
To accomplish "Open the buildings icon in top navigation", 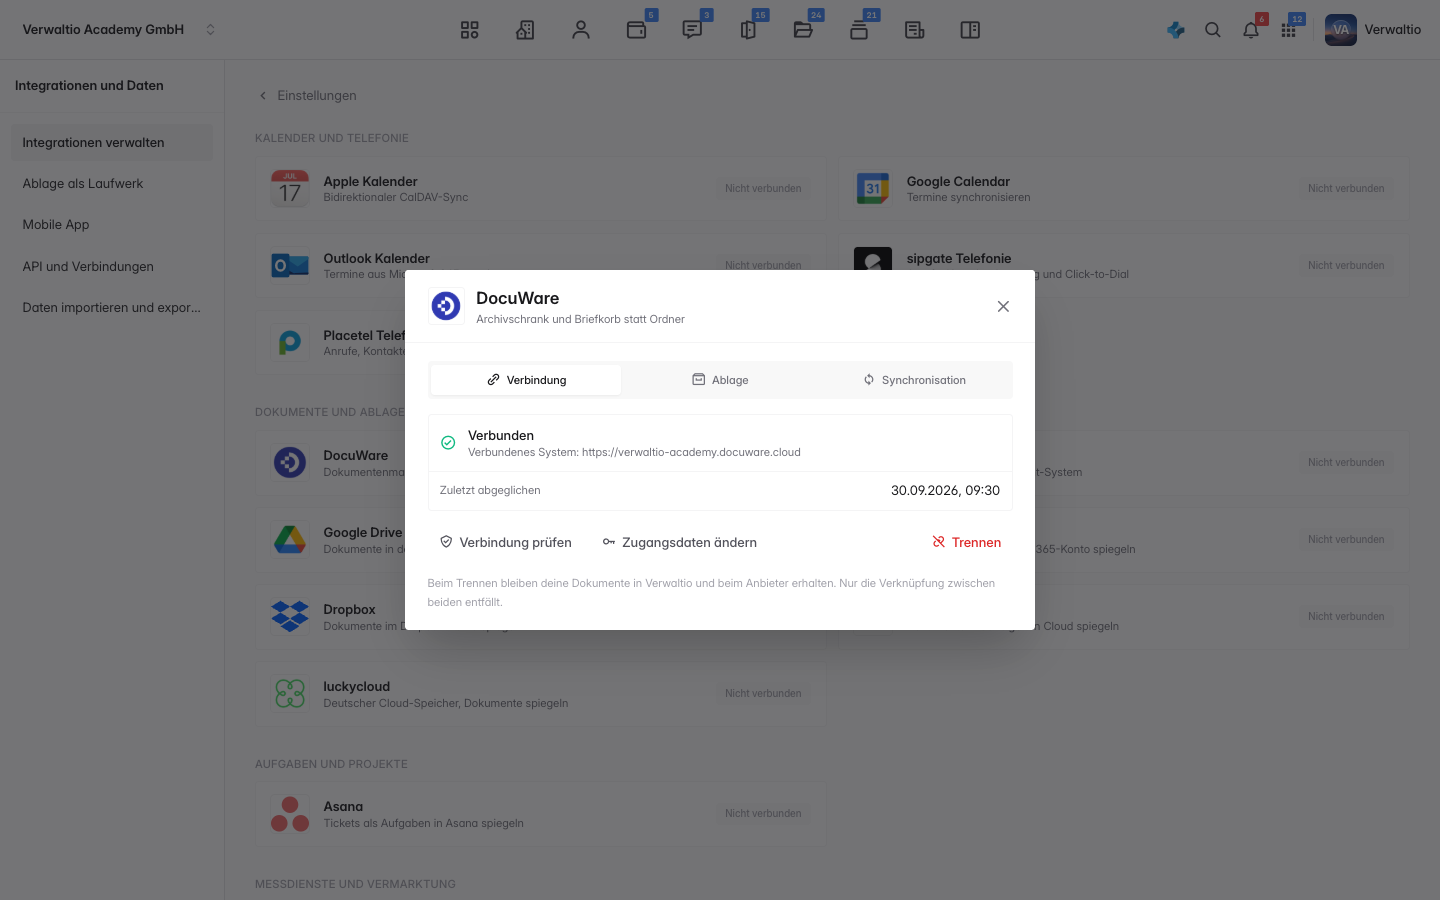I will 525,30.
